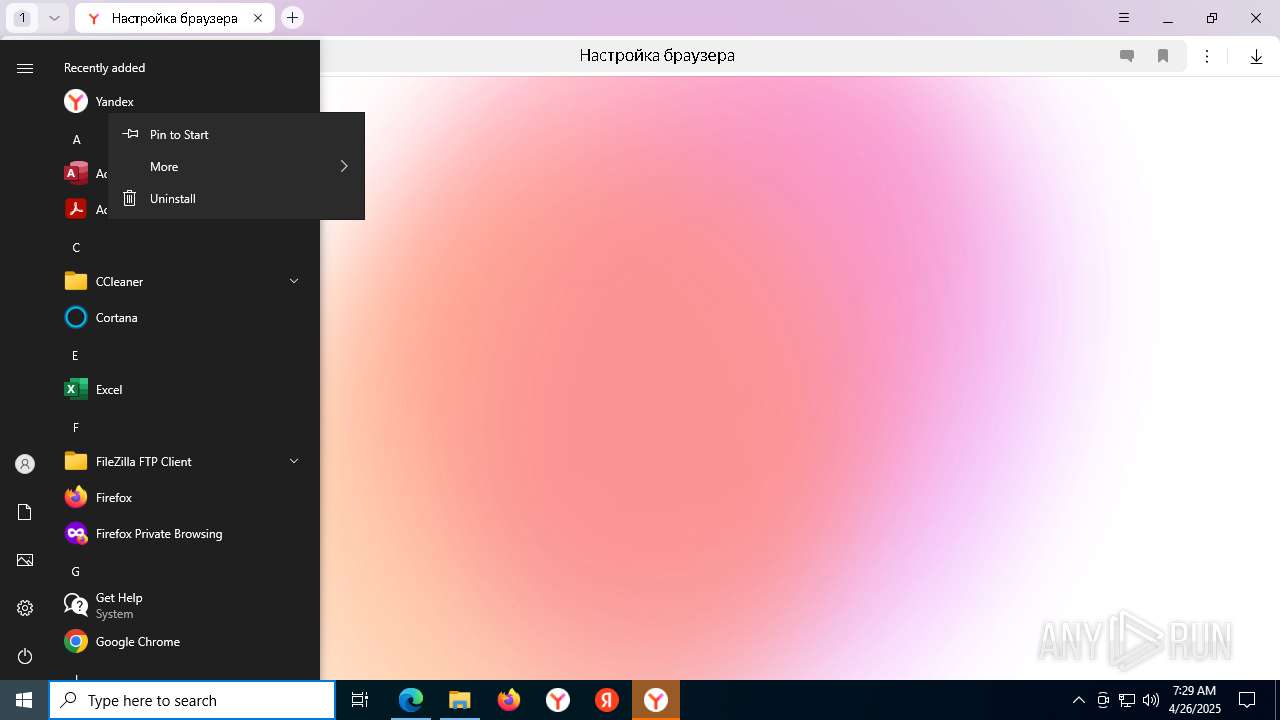Launch Yandex from Recently added
The width and height of the screenshot is (1280, 720).
[184, 101]
